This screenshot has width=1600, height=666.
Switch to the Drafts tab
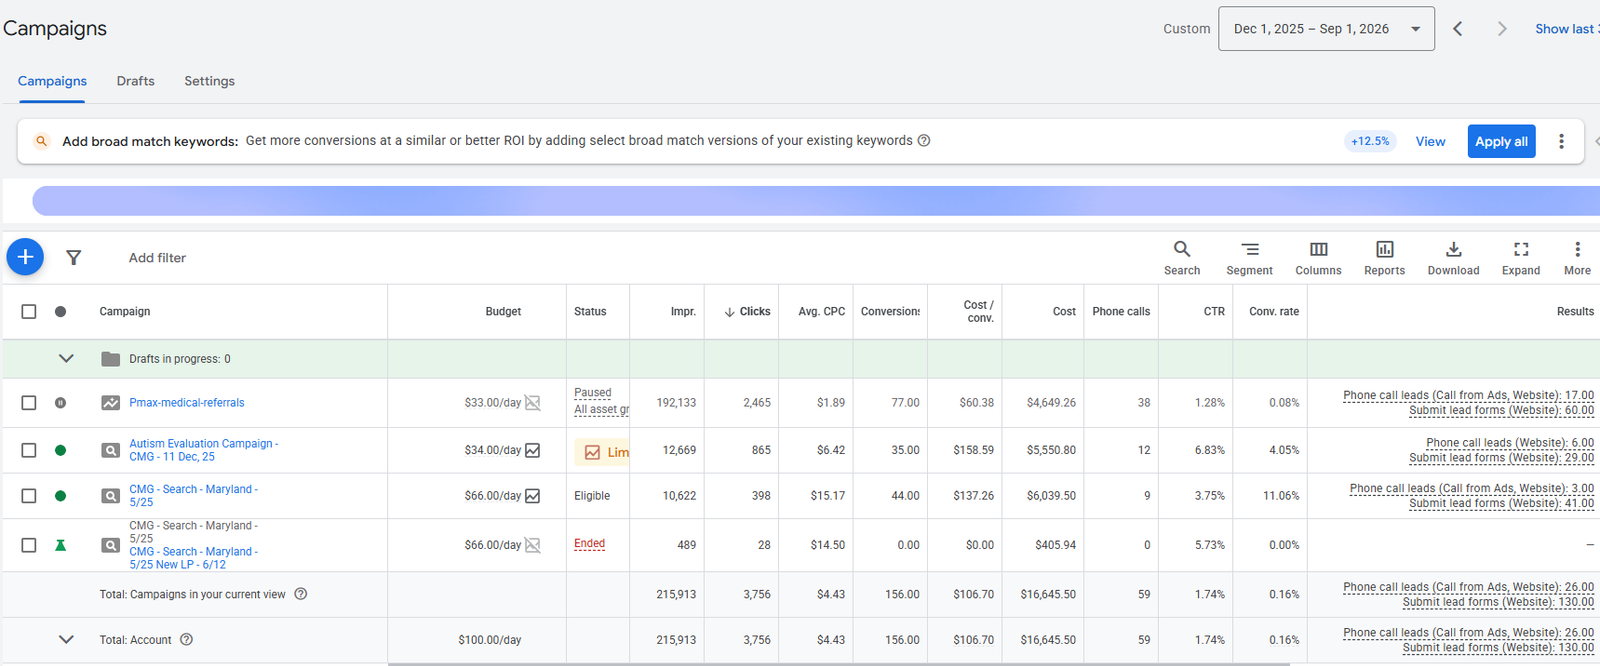coord(135,81)
